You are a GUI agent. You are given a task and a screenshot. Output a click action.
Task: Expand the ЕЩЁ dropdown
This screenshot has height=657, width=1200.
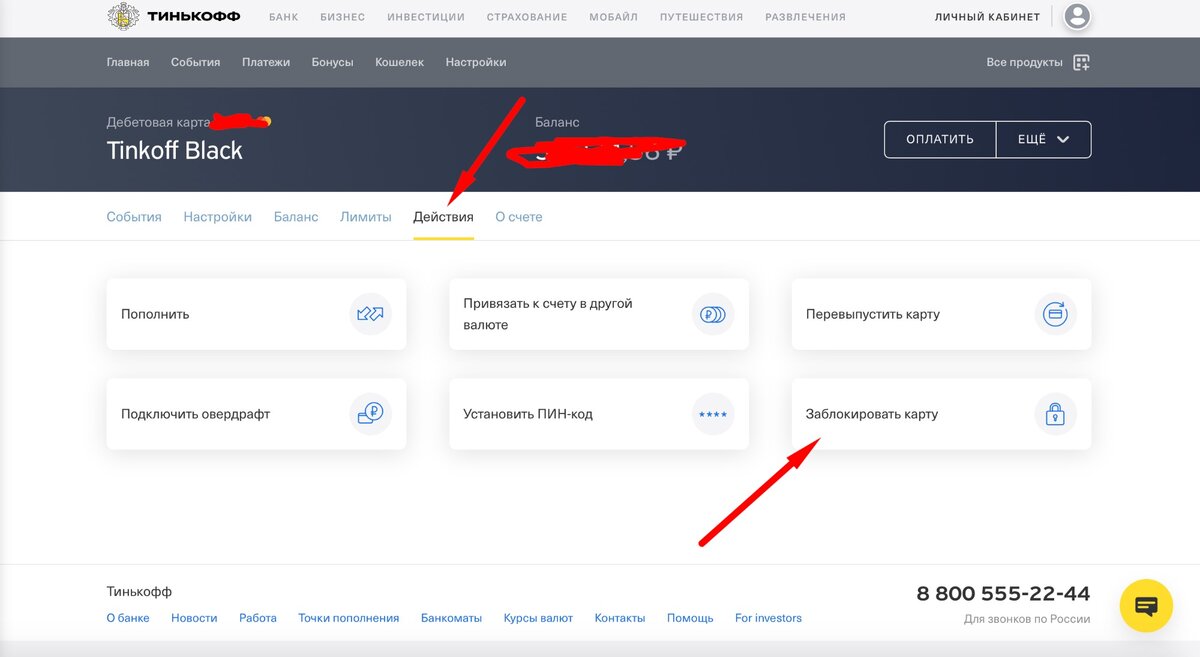coord(1044,139)
